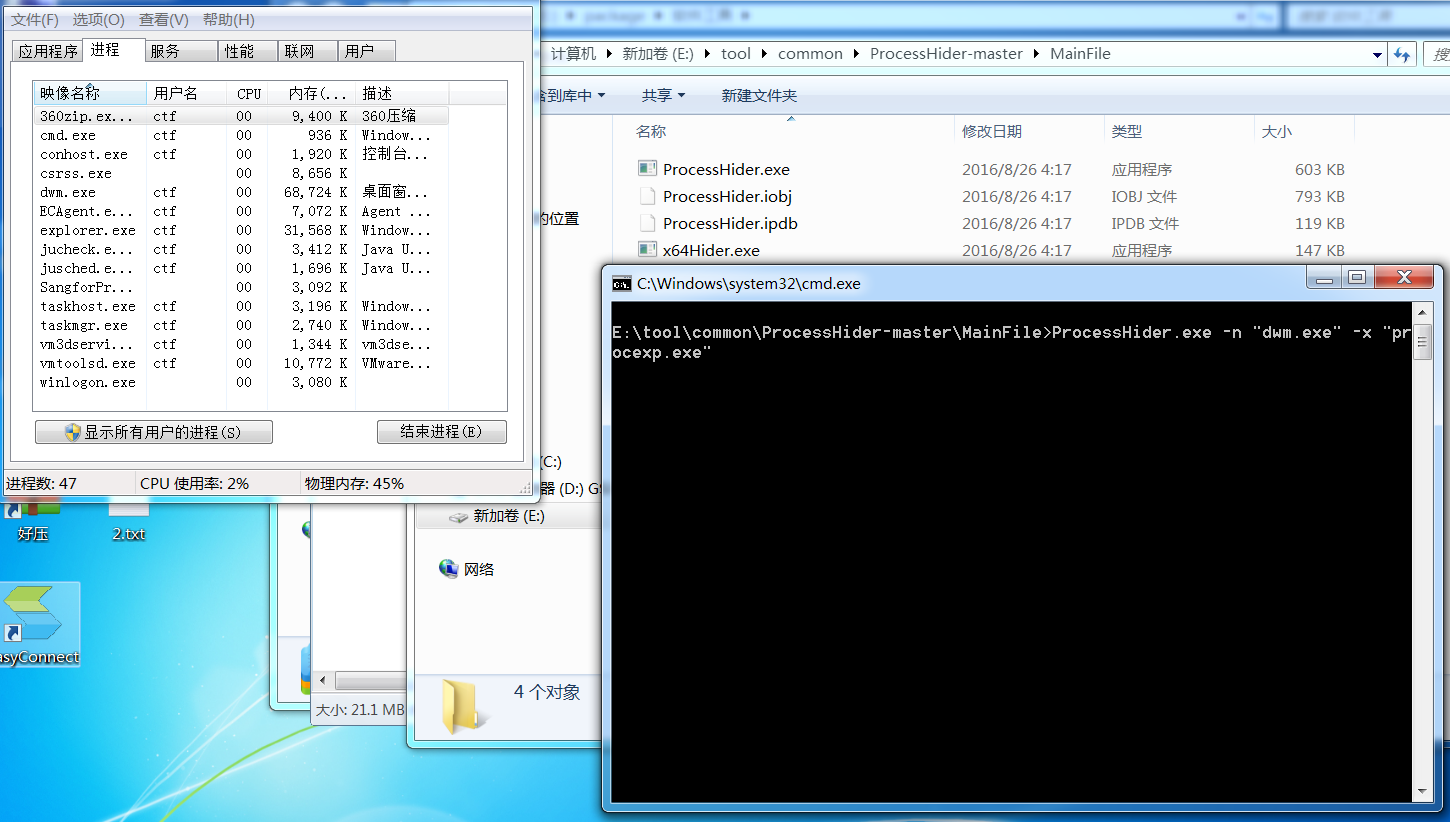Select the ProcessHider.iobj file
The height and width of the screenshot is (822, 1450).
point(727,196)
